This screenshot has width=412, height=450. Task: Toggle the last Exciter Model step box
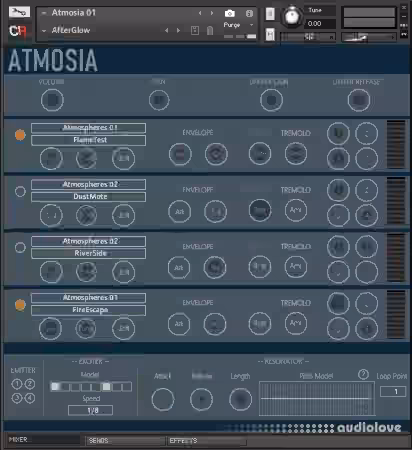[127, 387]
